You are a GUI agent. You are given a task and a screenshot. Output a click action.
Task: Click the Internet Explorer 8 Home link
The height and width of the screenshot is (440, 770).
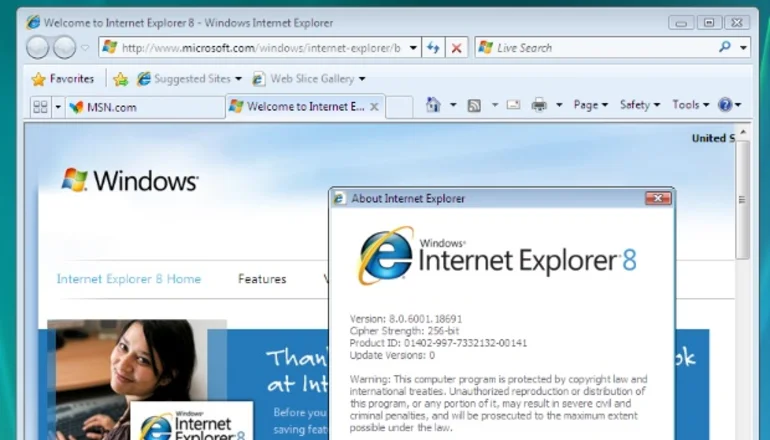(x=129, y=279)
